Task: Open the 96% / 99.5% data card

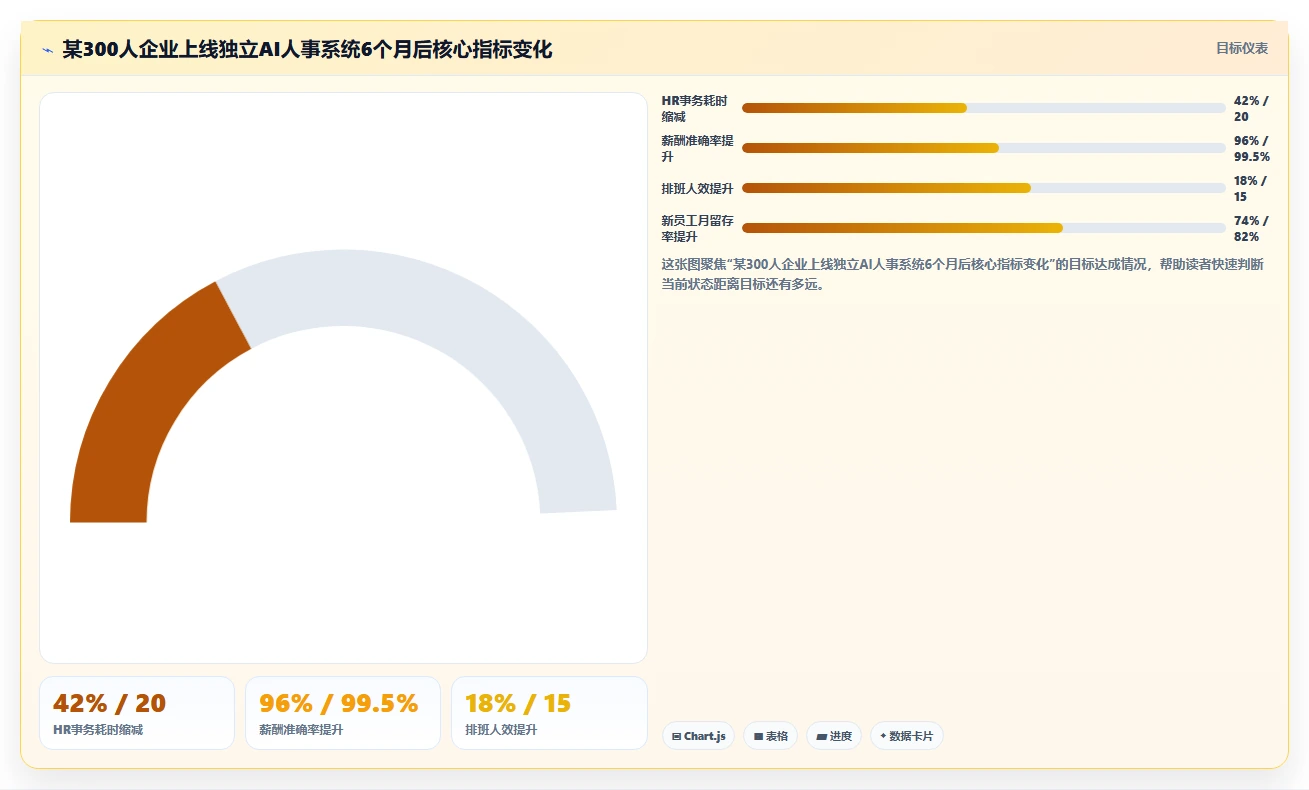Action: [343, 713]
